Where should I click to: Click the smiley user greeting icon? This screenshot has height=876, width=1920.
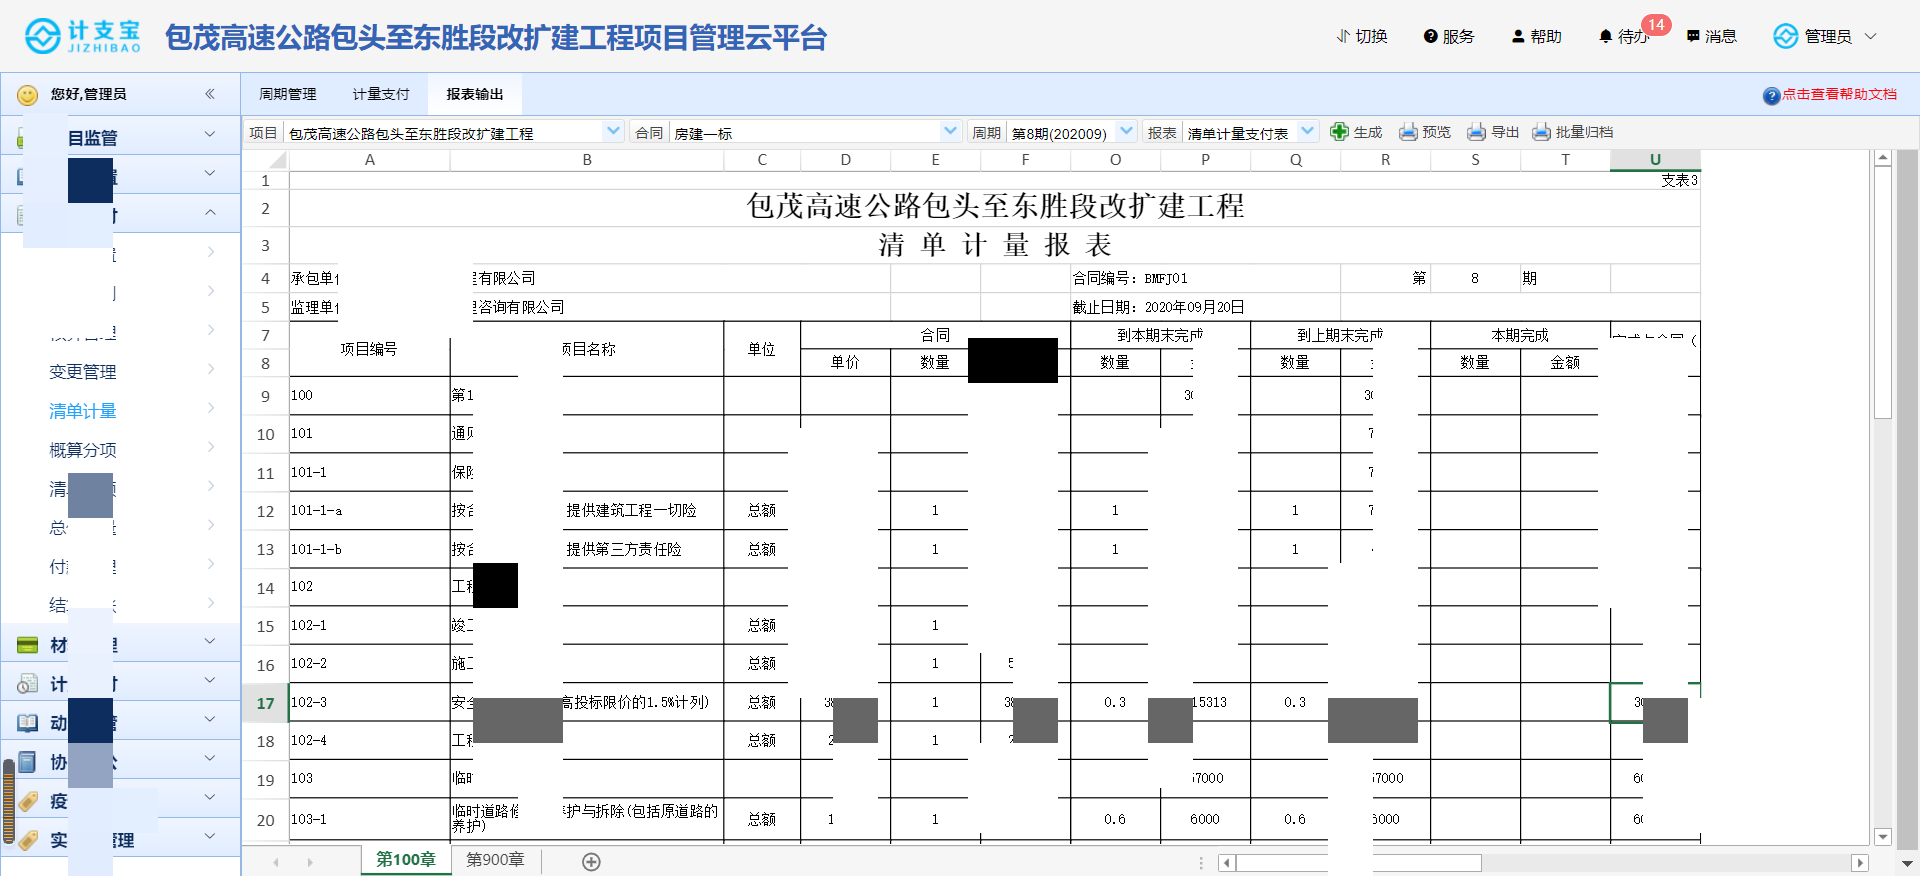pyautogui.click(x=28, y=94)
